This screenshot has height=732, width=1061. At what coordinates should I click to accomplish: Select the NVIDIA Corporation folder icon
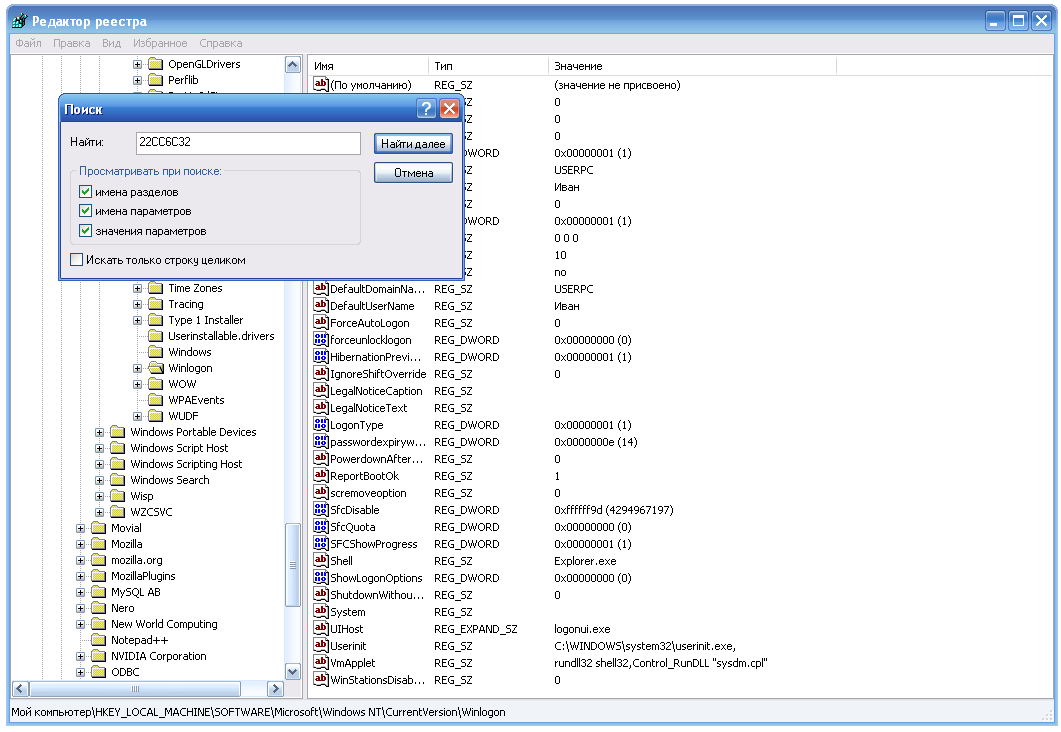98,656
